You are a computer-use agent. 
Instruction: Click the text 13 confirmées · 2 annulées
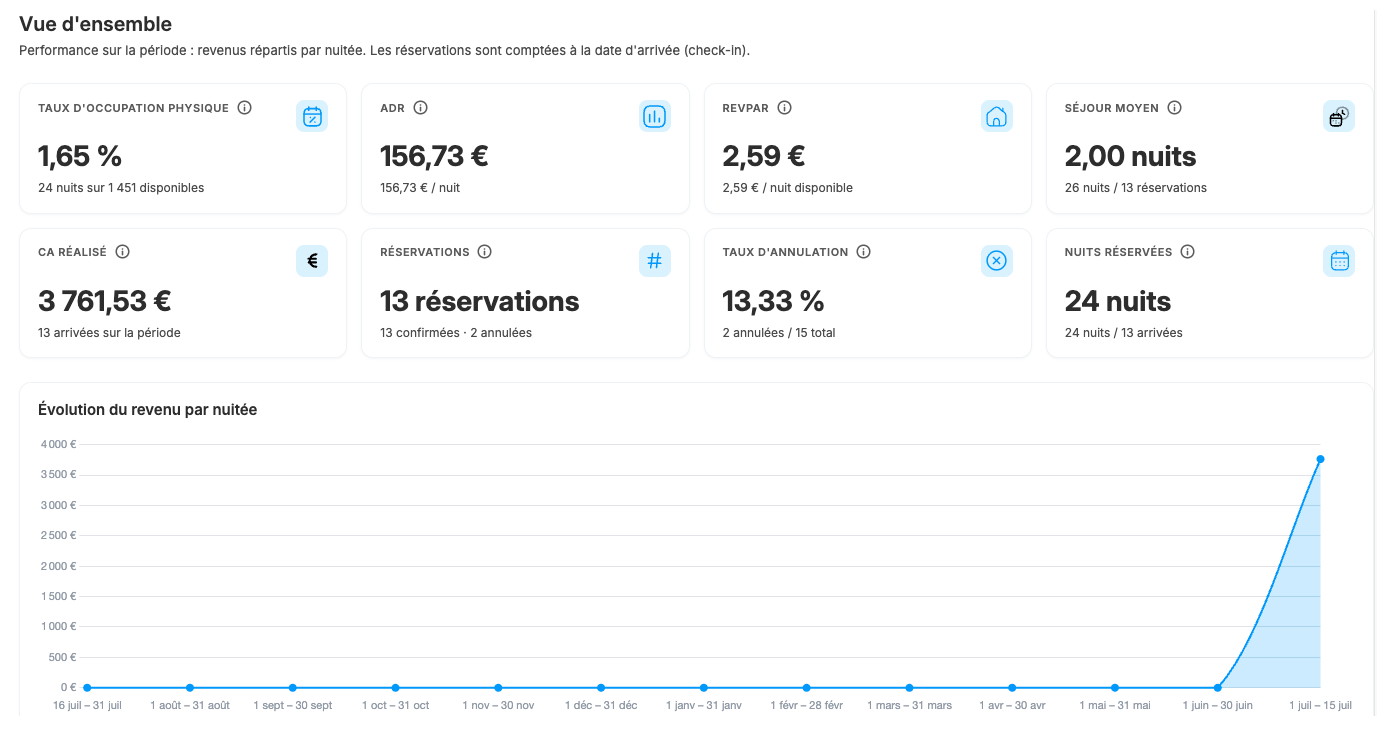pos(456,333)
